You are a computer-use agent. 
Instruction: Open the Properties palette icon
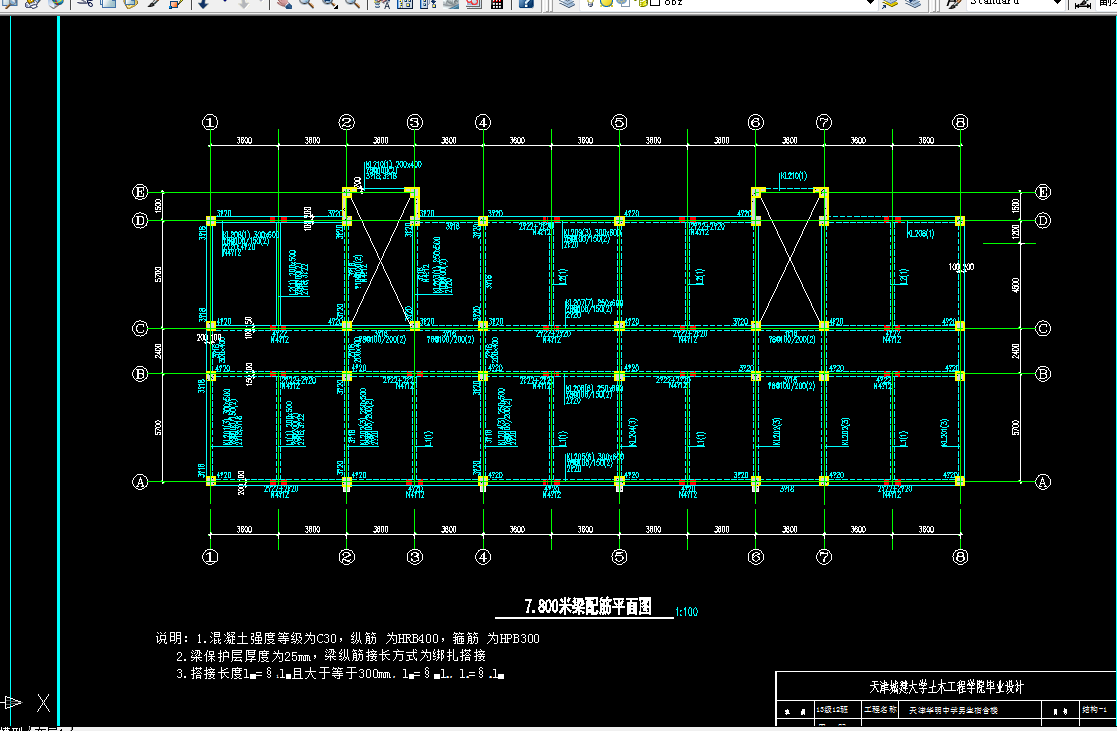[382, 4]
